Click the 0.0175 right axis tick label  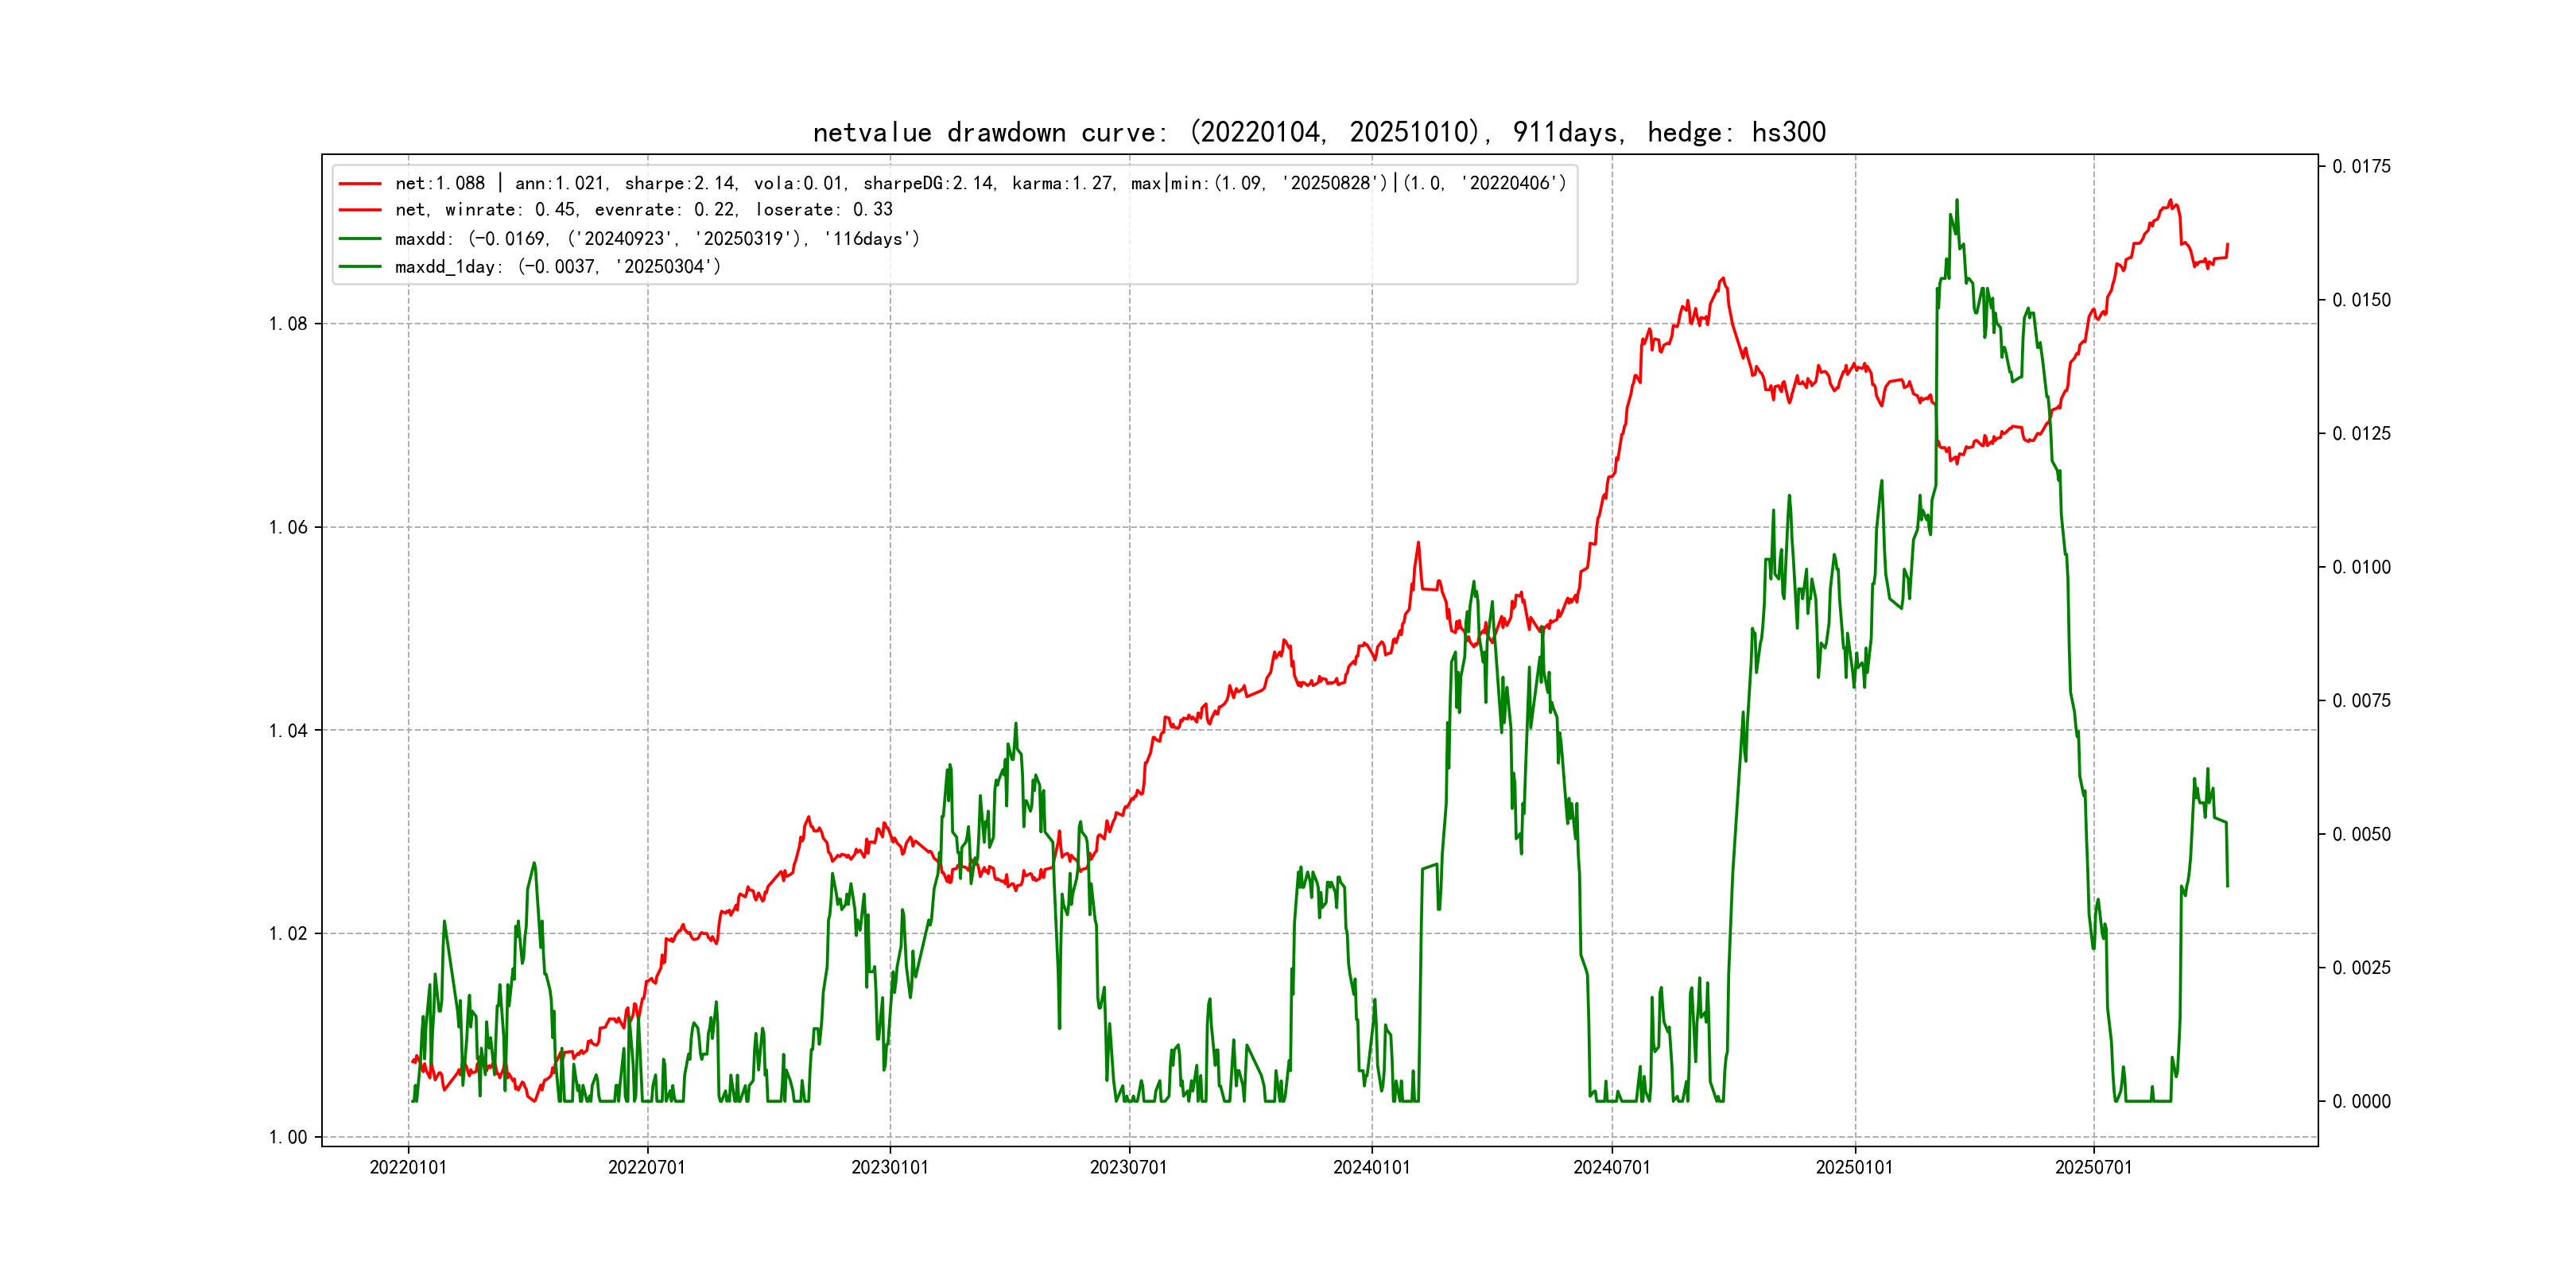2361,166
